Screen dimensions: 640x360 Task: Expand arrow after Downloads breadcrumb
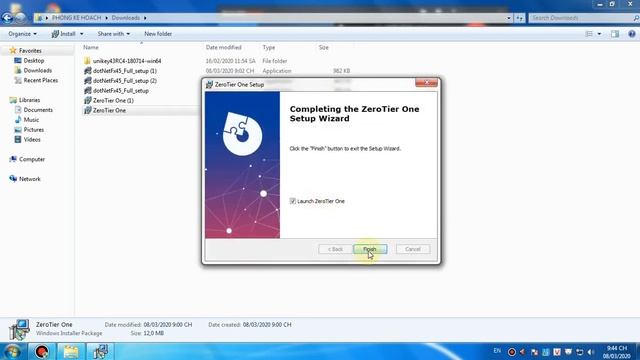click(145, 18)
